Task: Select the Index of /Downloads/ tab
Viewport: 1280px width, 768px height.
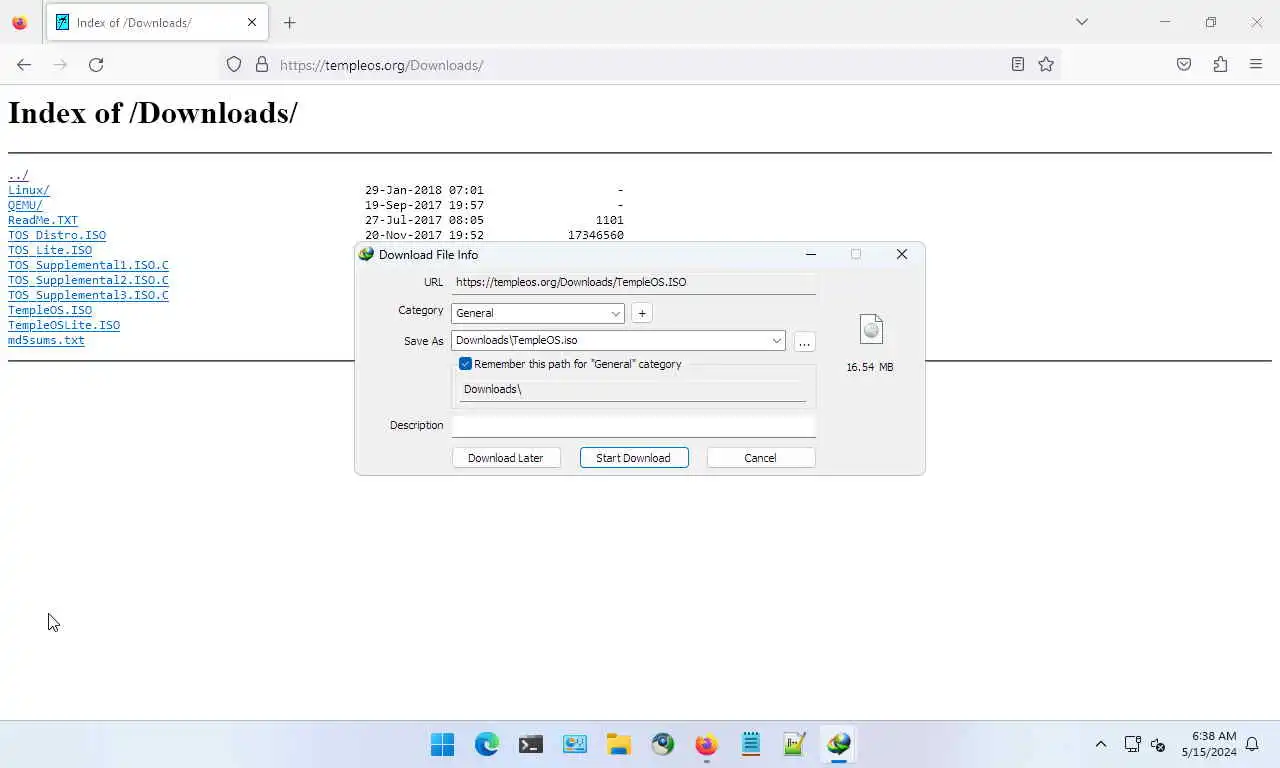Action: [157, 22]
